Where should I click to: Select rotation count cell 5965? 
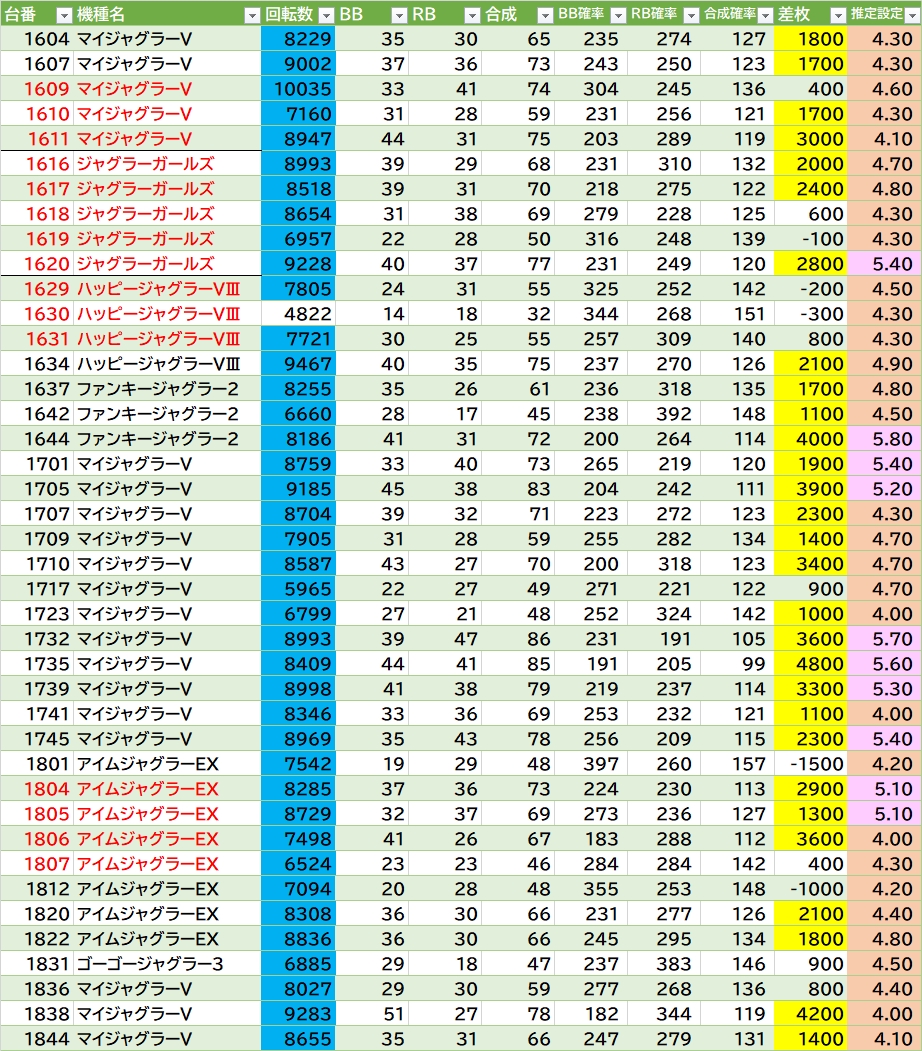[x=298, y=589]
